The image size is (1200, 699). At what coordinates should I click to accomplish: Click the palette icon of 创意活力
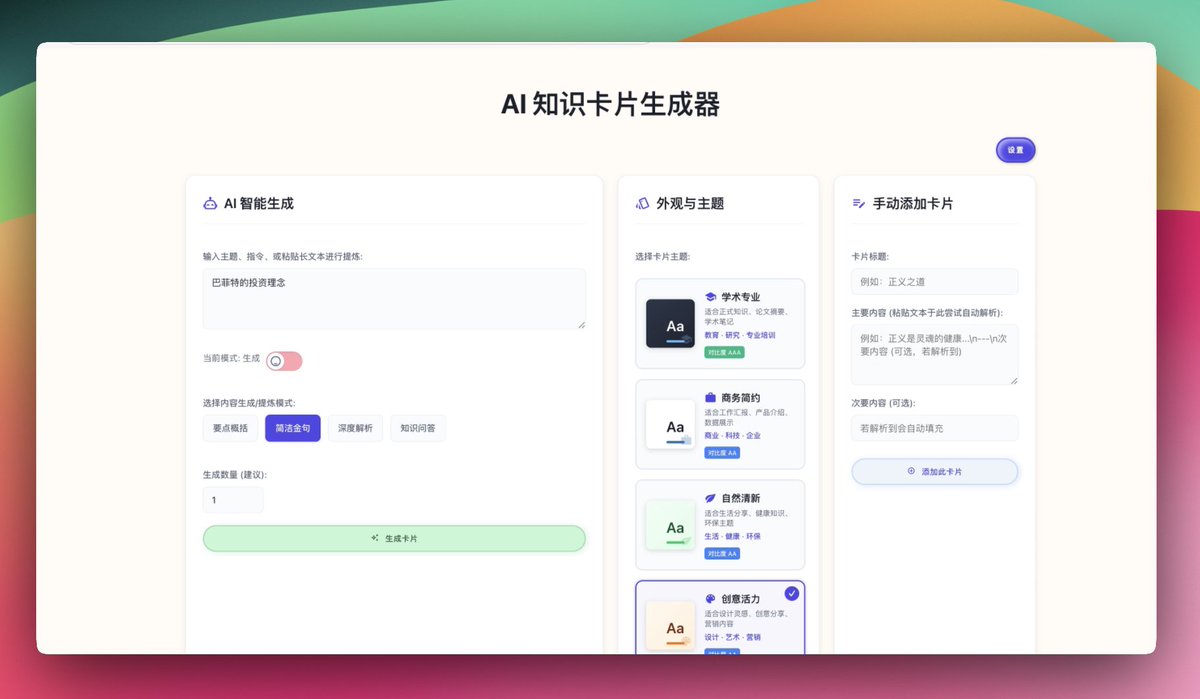(710, 599)
